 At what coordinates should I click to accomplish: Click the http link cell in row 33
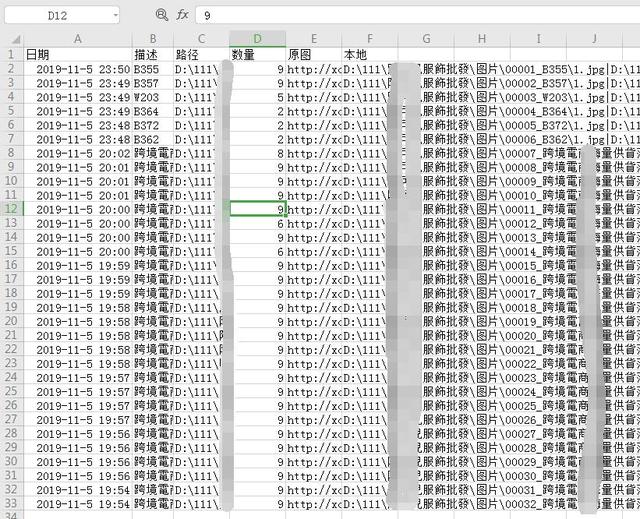313,503
